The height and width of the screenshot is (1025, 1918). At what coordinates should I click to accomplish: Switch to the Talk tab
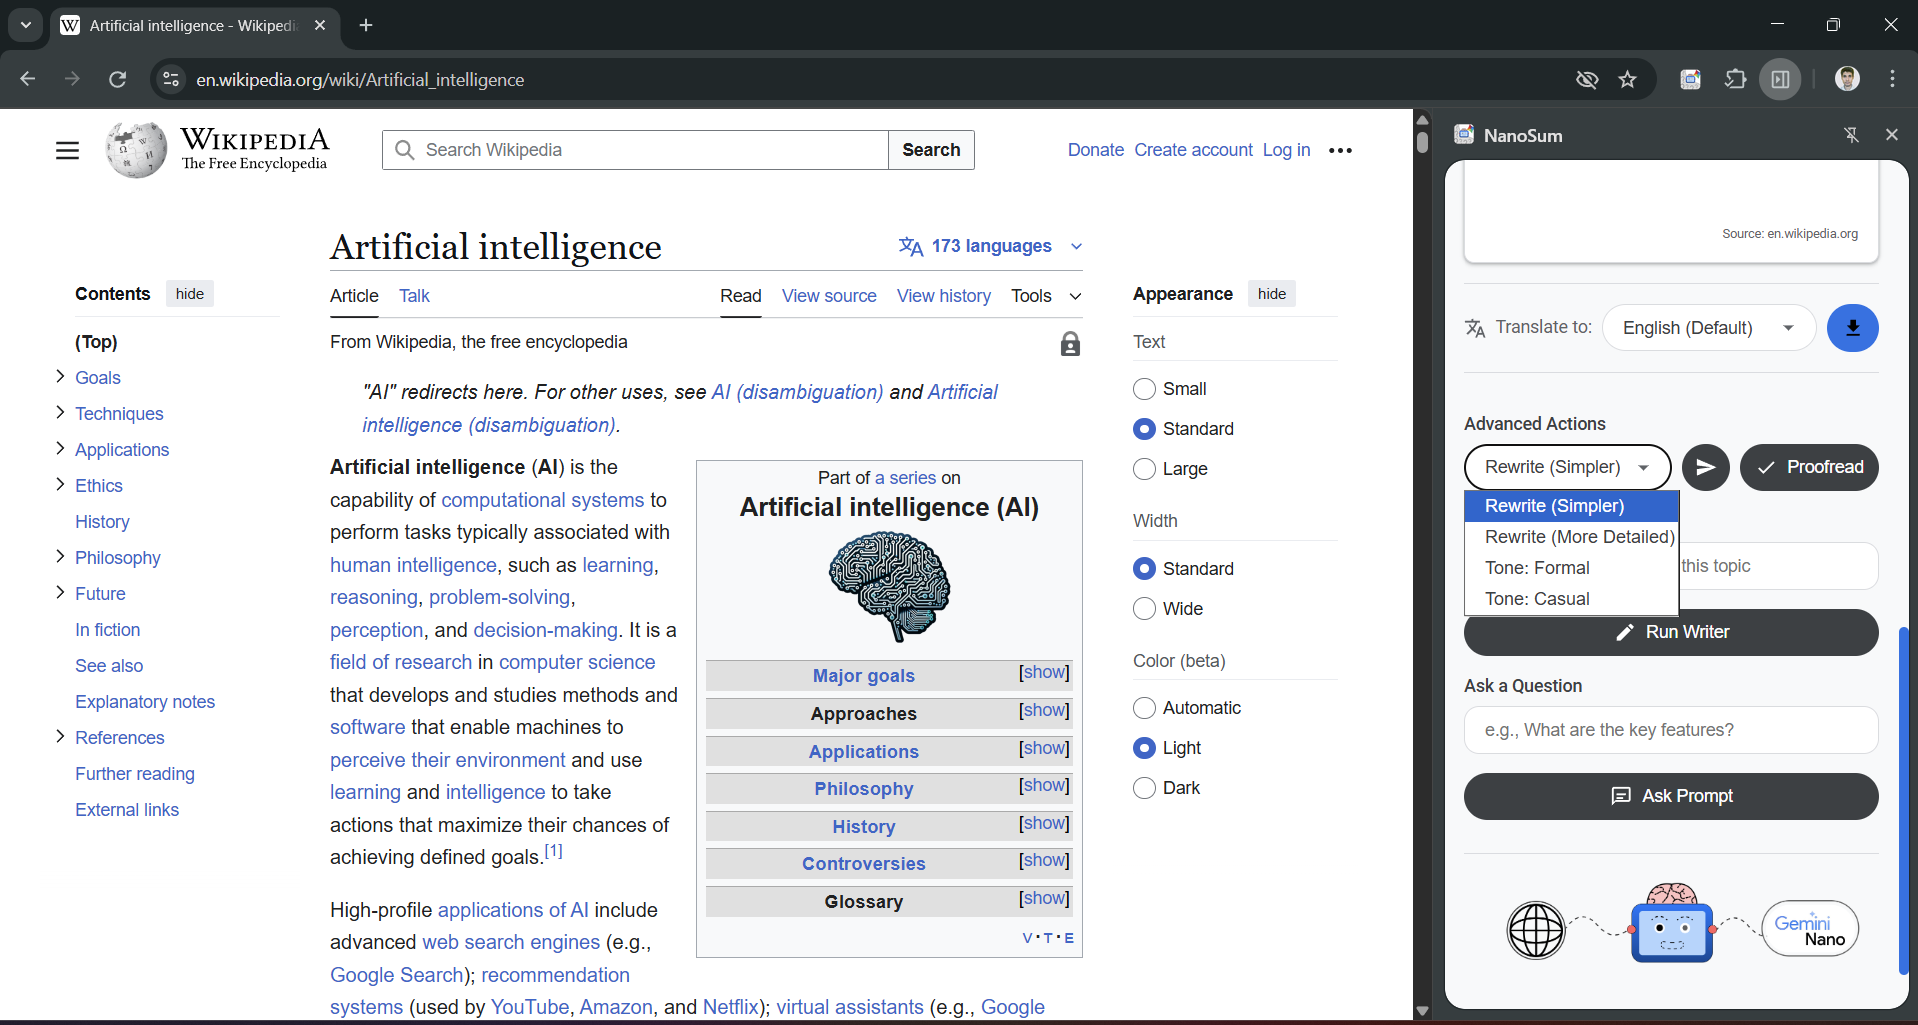414,296
